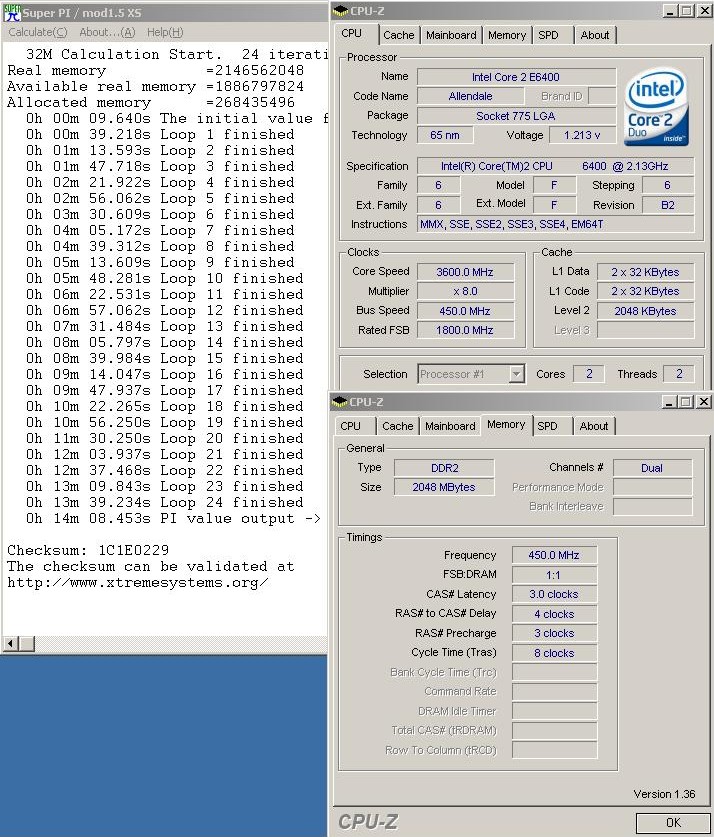Click the memory Frequency value '450.0 MHz'
714x837 pixels.
click(x=554, y=555)
